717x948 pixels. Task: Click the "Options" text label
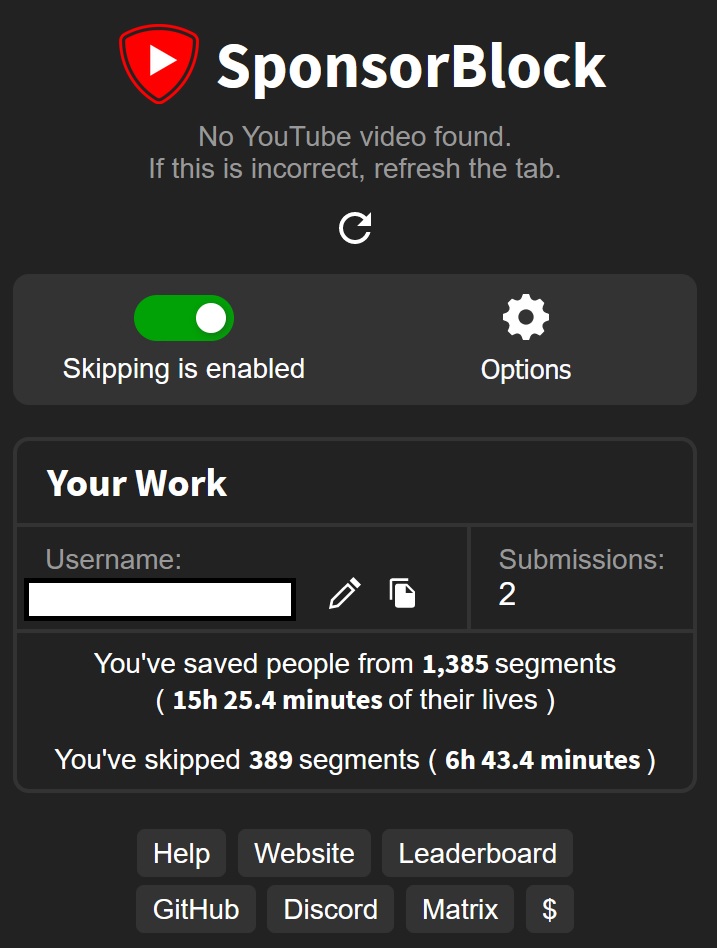(525, 369)
